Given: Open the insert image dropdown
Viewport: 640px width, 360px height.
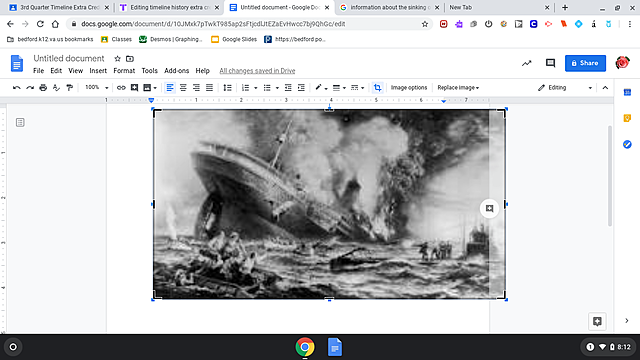Looking at the screenshot, I should pyautogui.click(x=150, y=87).
